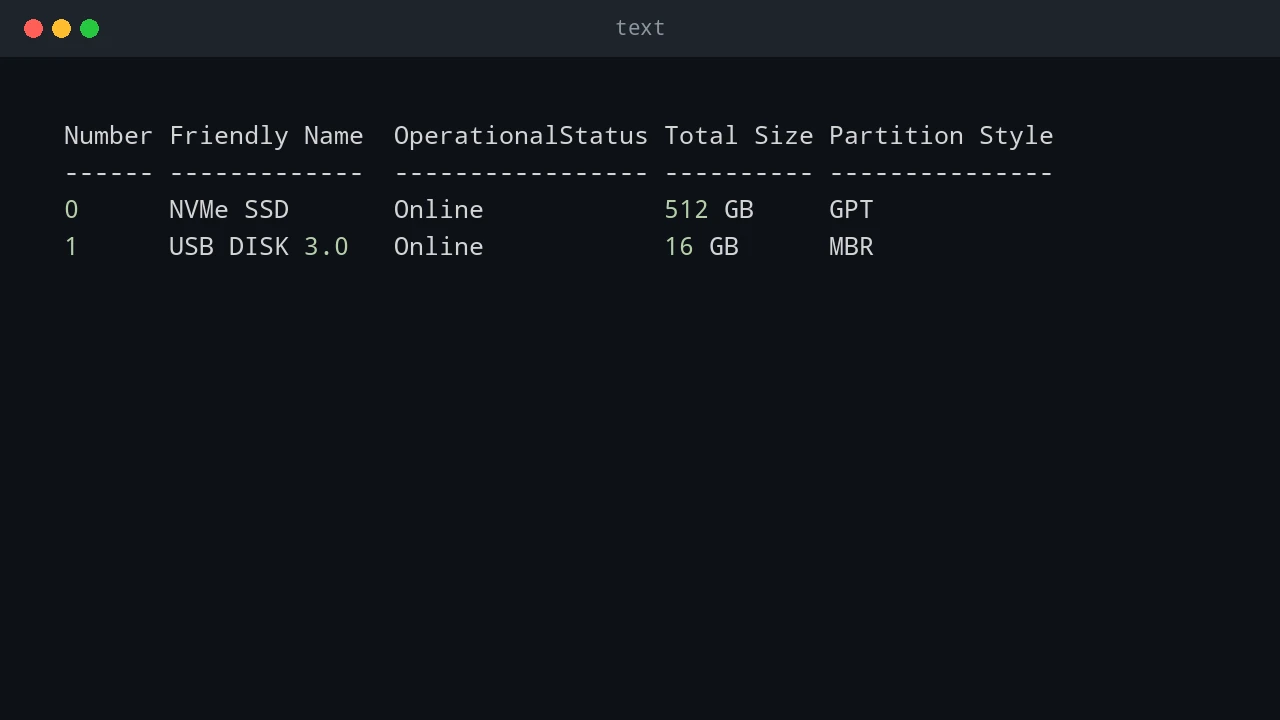
Task: Click the "Partition Style" column header
Action: [x=941, y=136]
